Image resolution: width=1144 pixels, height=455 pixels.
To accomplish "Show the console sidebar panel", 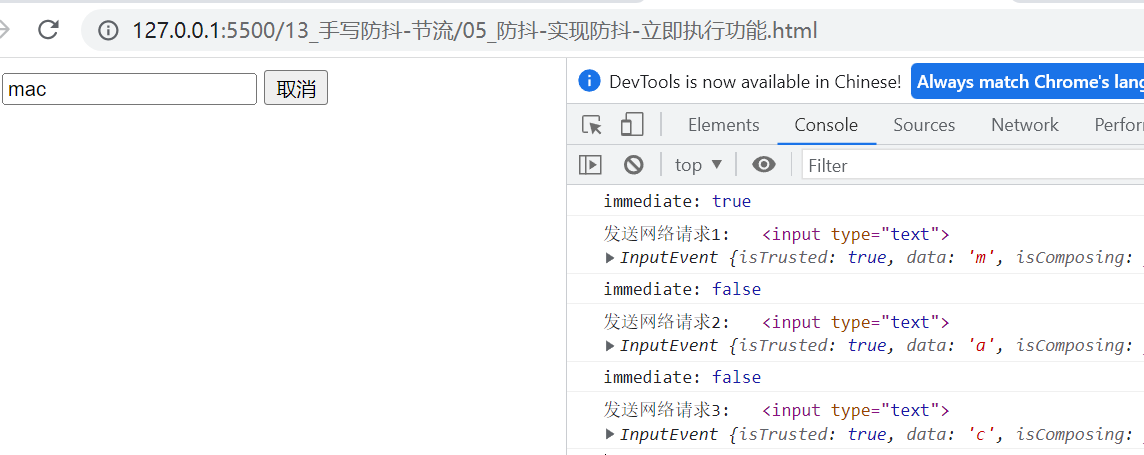I will 591,165.
